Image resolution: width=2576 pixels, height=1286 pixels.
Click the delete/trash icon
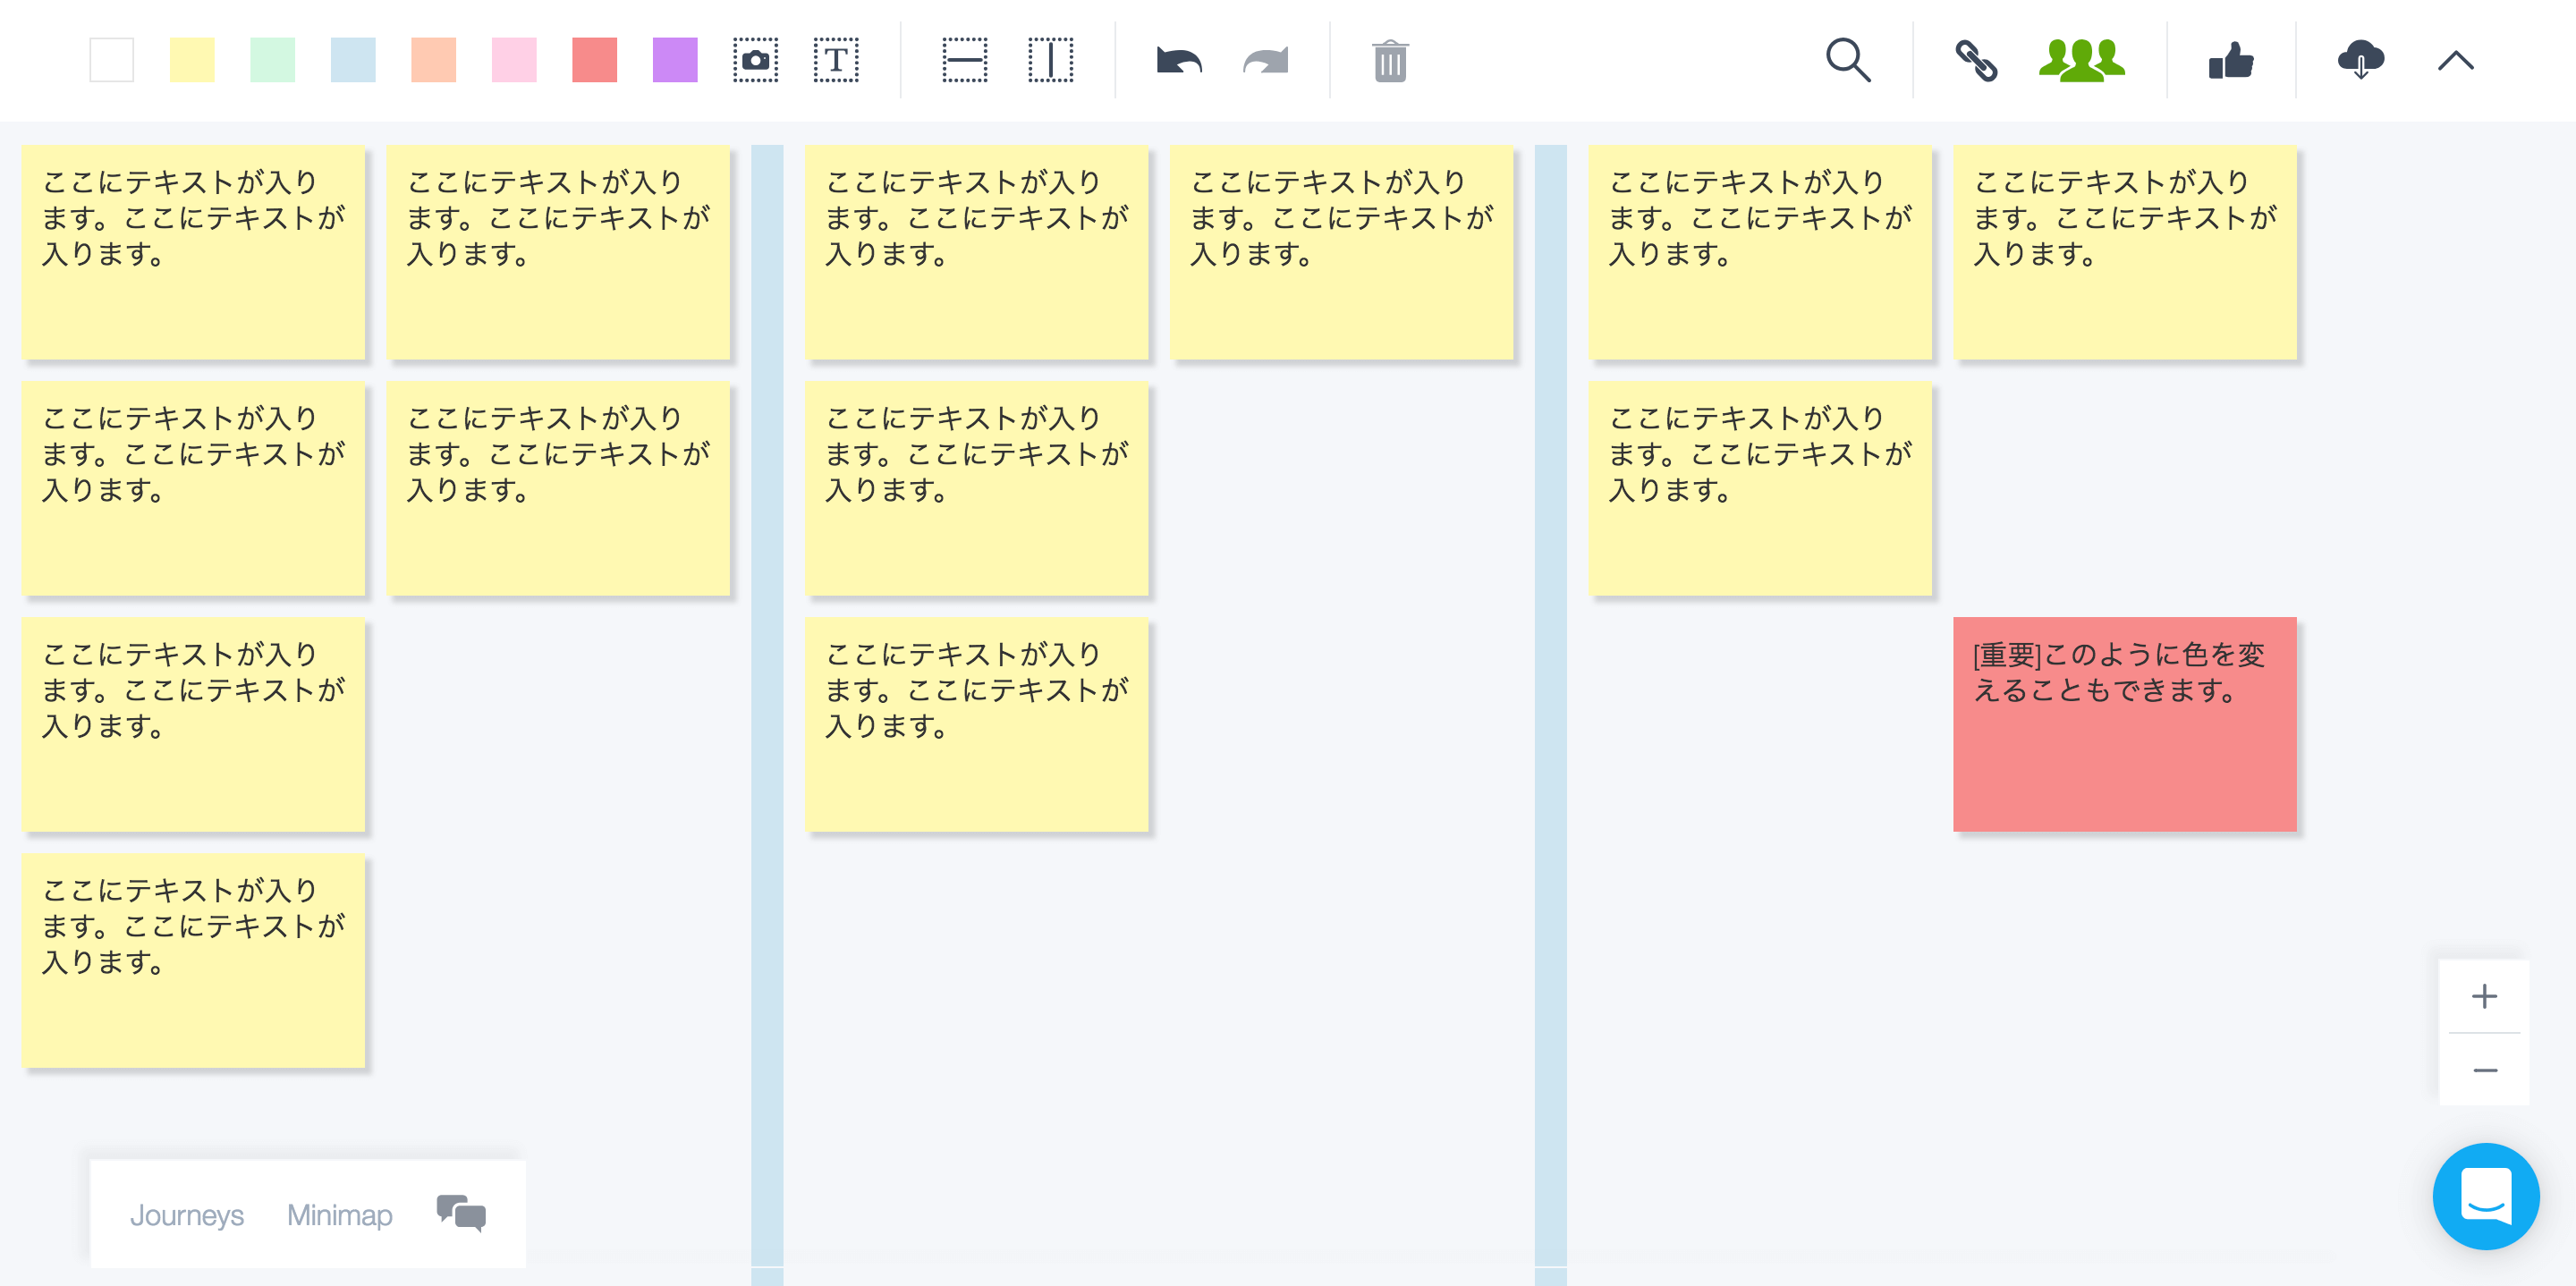pyautogui.click(x=1392, y=61)
